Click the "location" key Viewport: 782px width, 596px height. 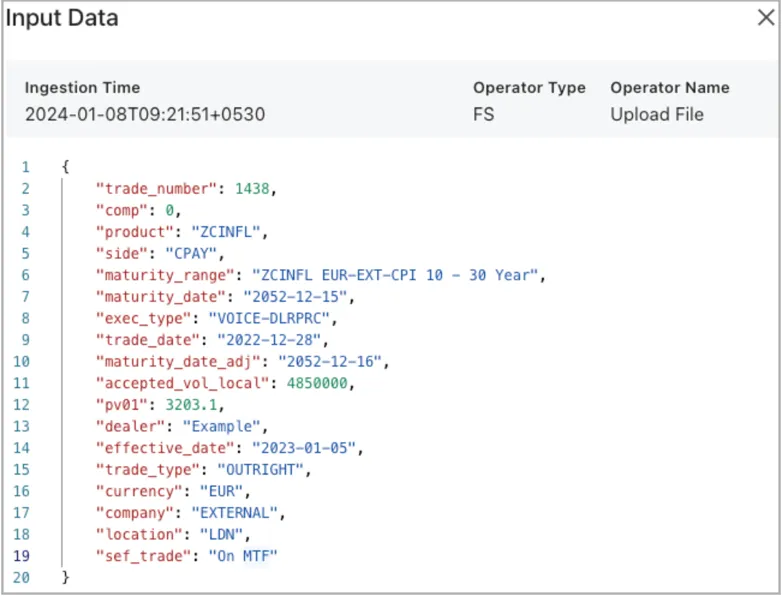[x=139, y=534]
